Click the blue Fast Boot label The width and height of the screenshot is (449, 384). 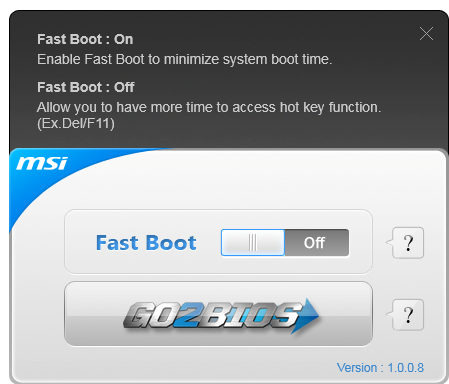(x=146, y=242)
